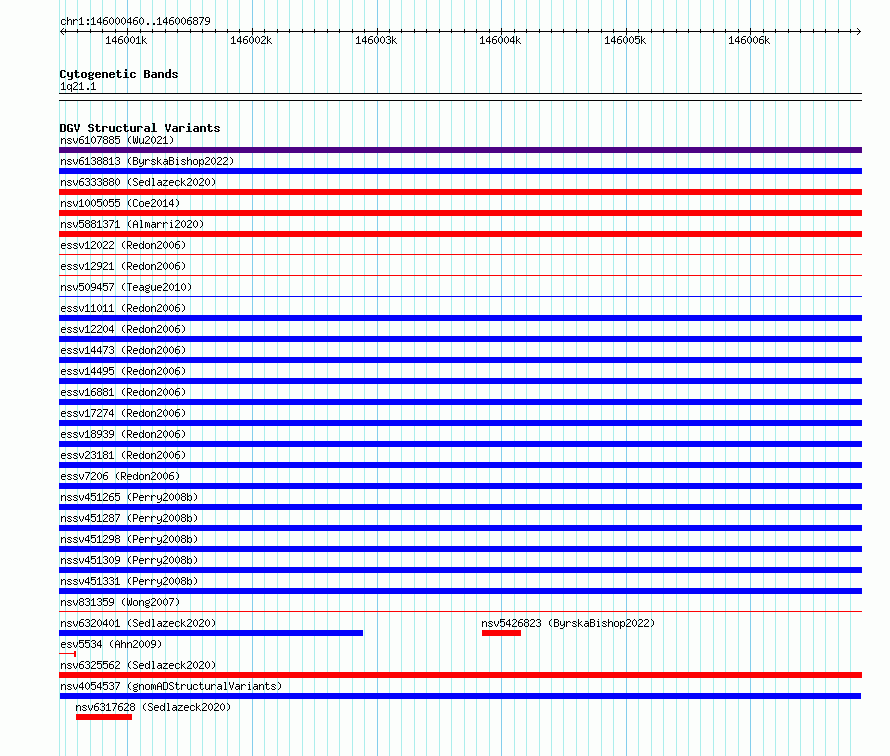
Task: Select essv12204 (Redon2006) label
Action: [123, 329]
